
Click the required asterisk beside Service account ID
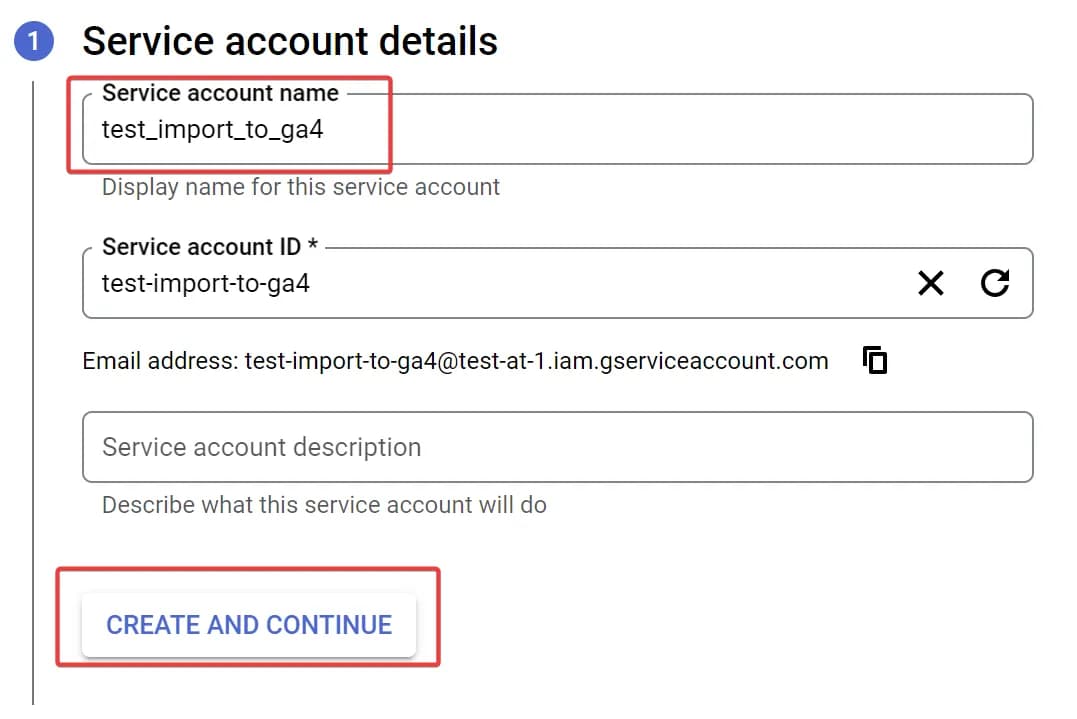coord(313,244)
